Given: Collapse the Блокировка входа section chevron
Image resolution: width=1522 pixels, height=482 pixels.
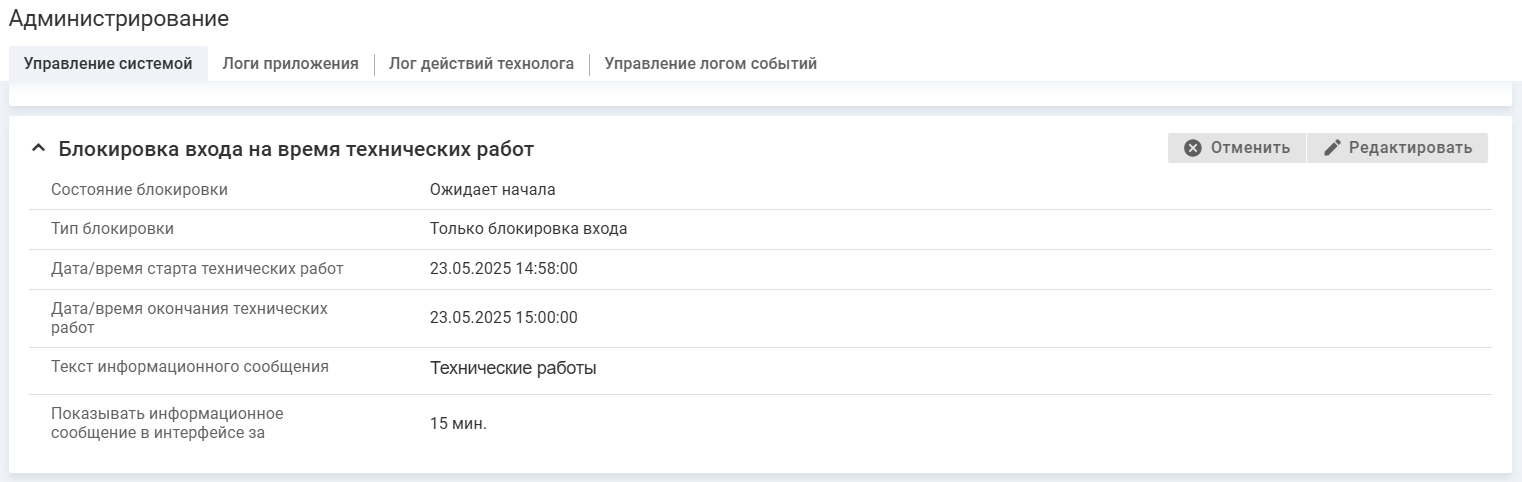Looking at the screenshot, I should click(38, 149).
